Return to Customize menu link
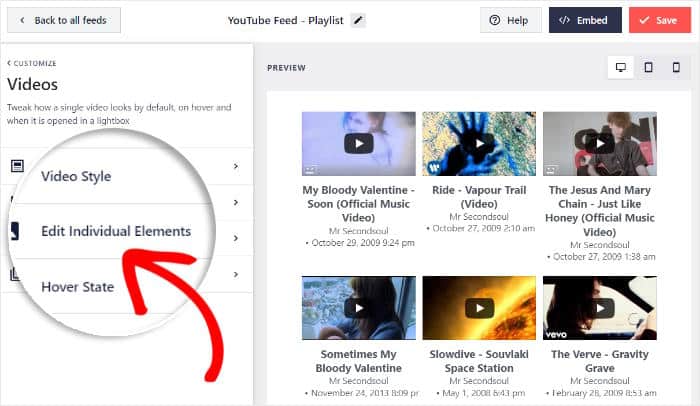 (x=31, y=63)
